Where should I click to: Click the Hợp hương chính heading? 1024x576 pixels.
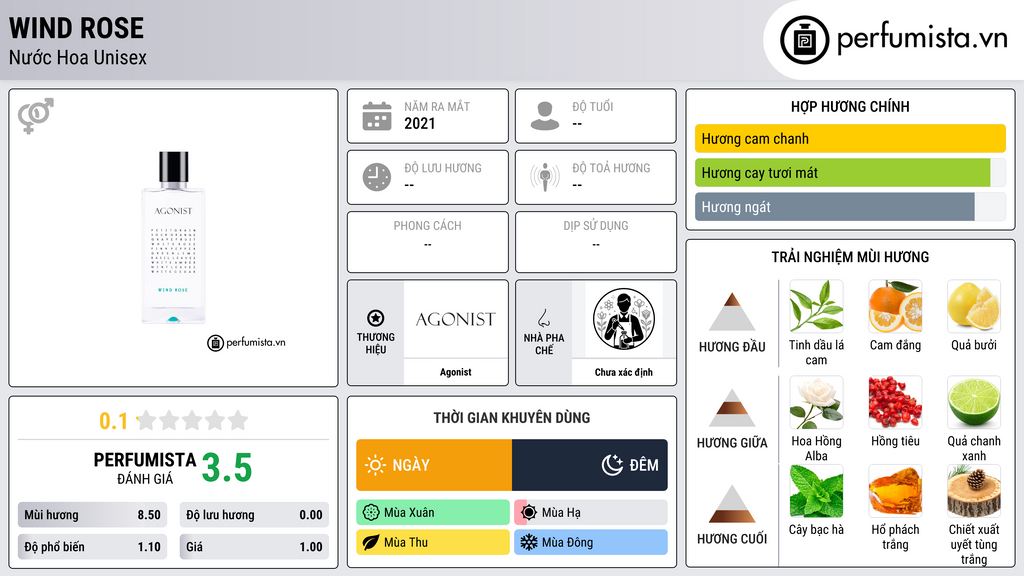click(x=850, y=106)
